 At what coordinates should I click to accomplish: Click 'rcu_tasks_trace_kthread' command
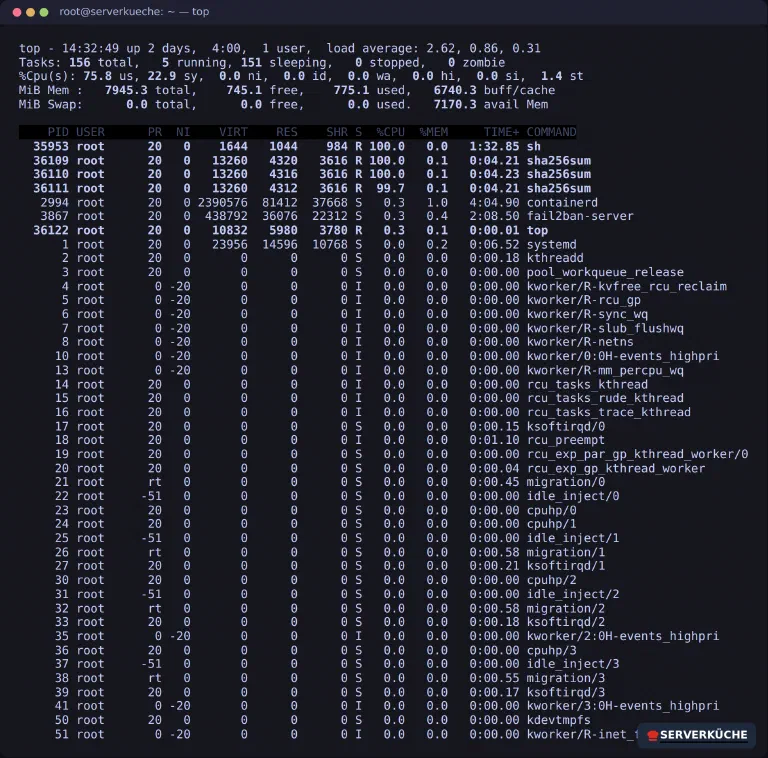tap(609, 412)
